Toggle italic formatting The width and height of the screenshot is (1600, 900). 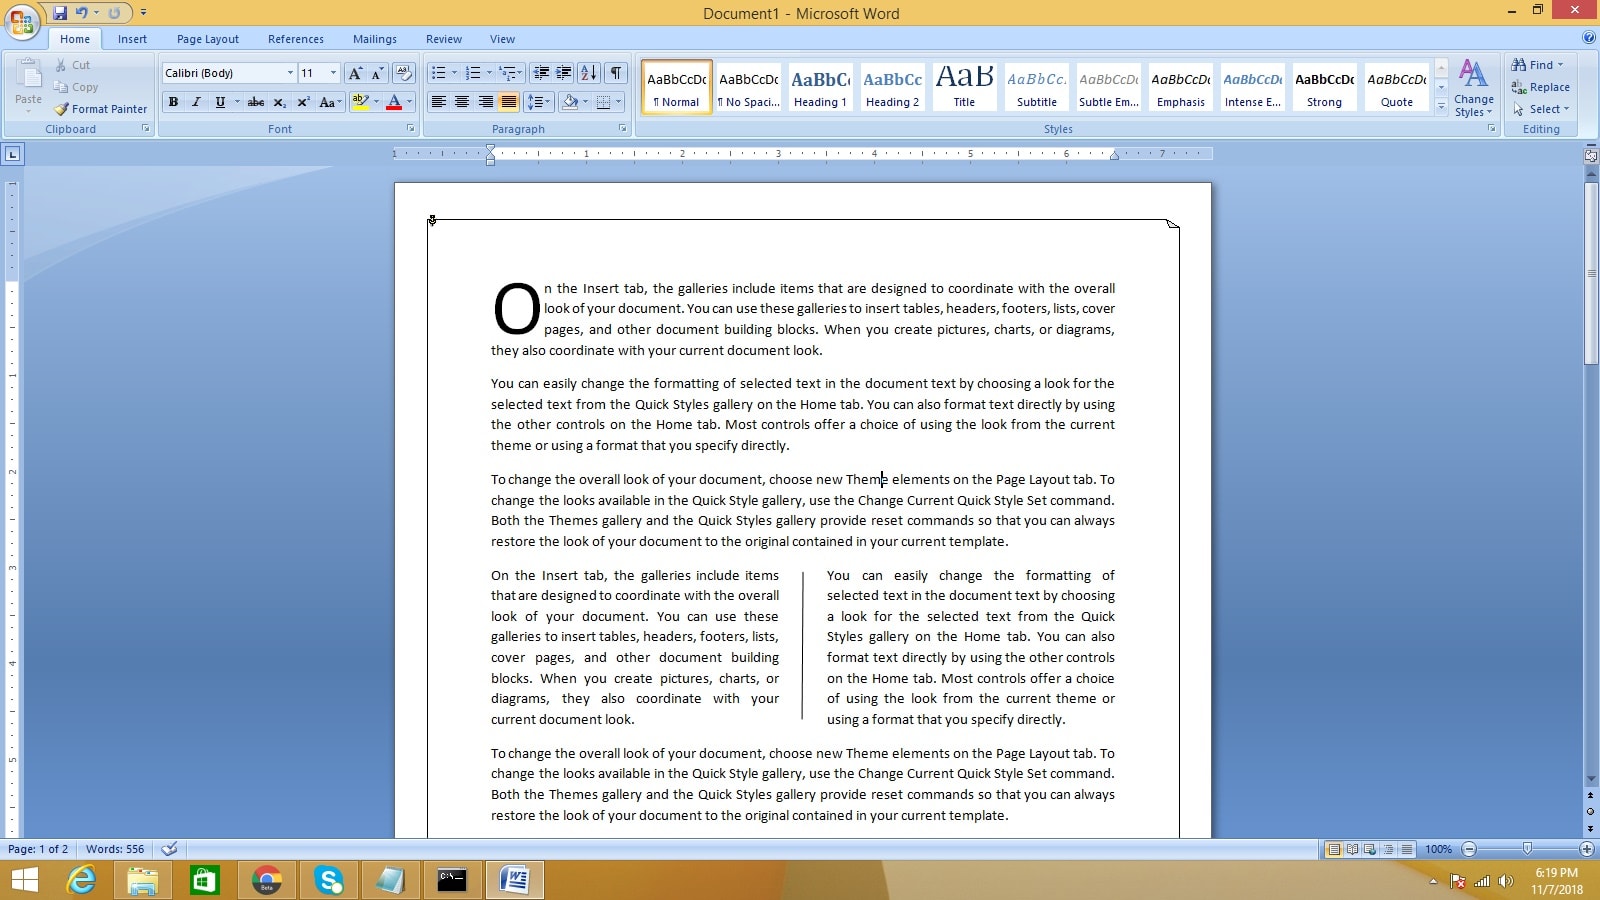[196, 102]
